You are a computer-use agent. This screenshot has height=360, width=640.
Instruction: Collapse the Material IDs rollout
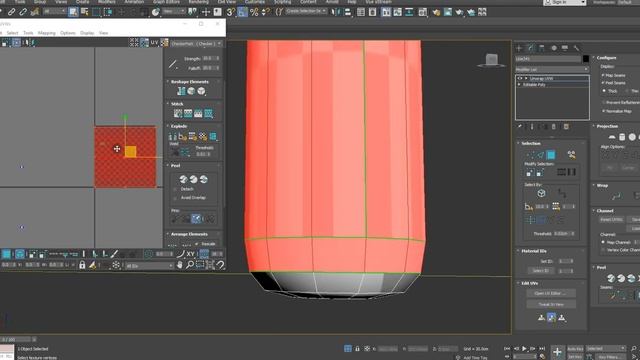tap(518, 251)
